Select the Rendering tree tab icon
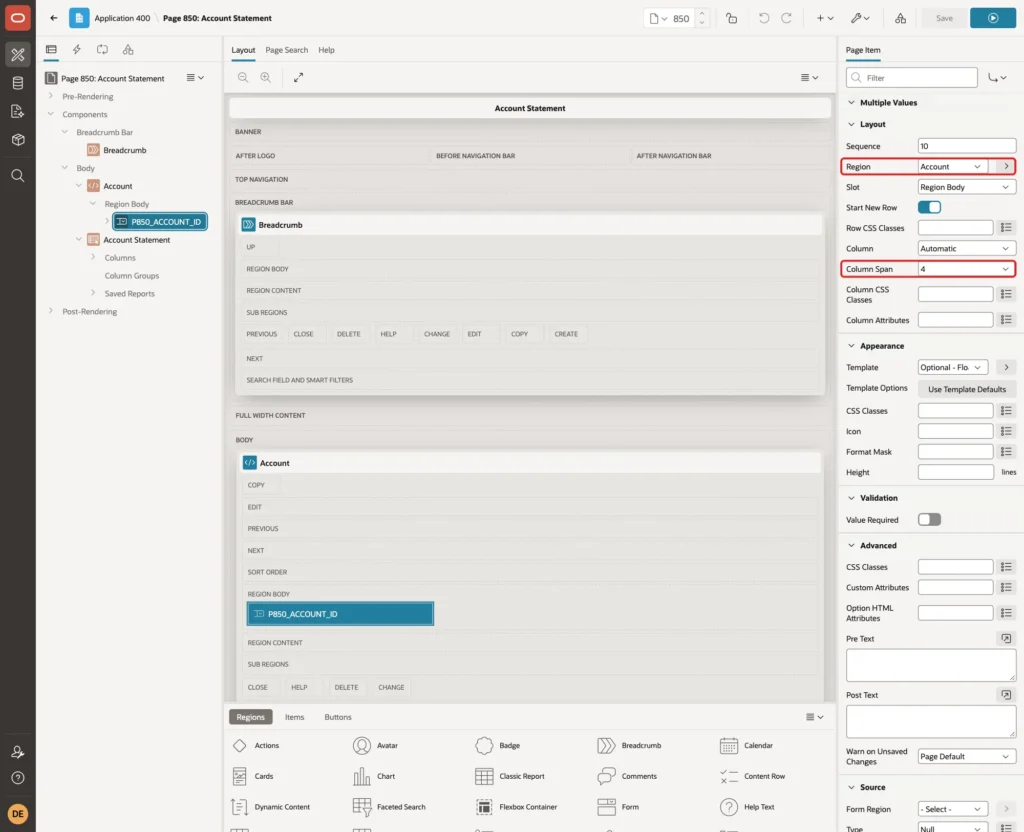This screenshot has width=1024, height=832. pos(51,50)
